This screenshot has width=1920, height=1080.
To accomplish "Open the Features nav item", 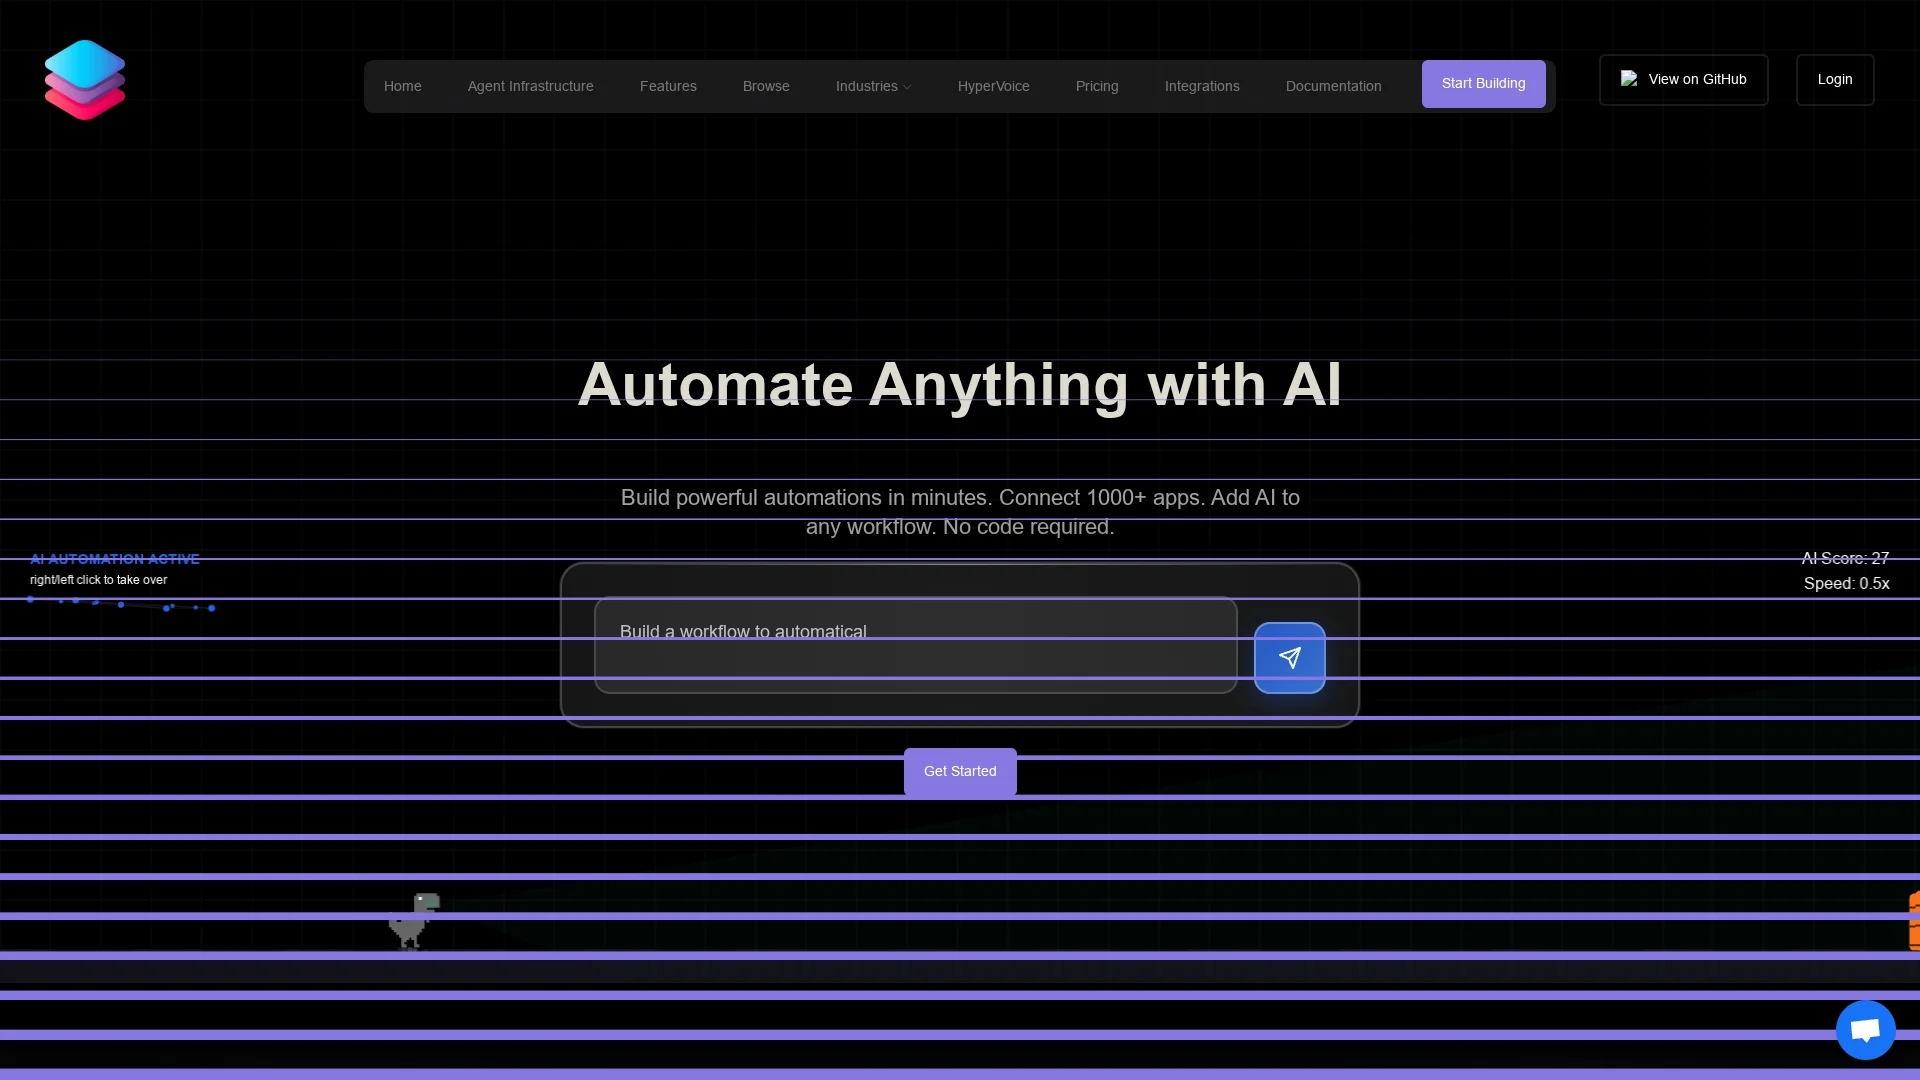I will coord(668,86).
